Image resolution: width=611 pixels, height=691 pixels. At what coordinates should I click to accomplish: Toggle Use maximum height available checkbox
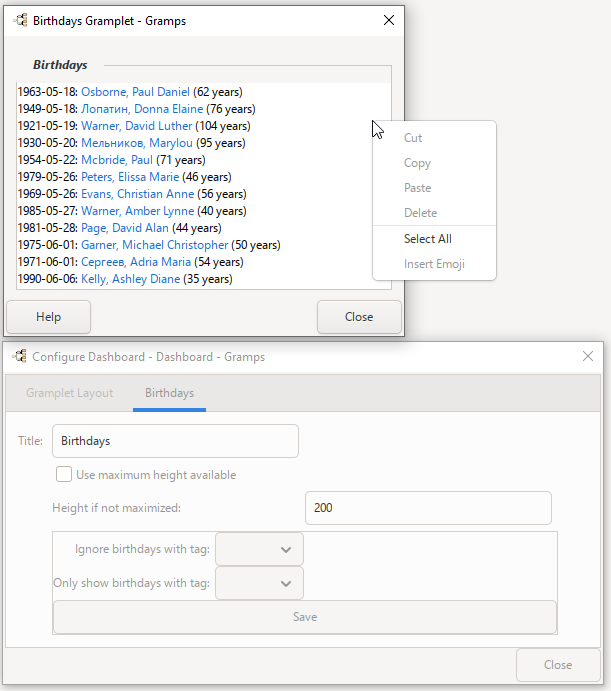(64, 475)
